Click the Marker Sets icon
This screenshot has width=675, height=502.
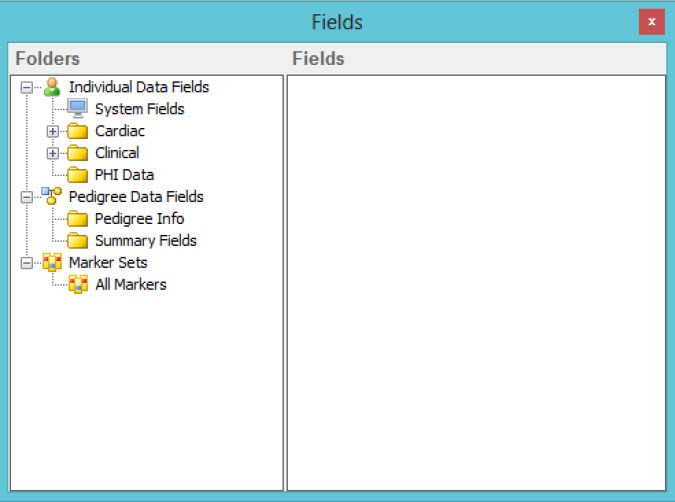[x=52, y=262]
